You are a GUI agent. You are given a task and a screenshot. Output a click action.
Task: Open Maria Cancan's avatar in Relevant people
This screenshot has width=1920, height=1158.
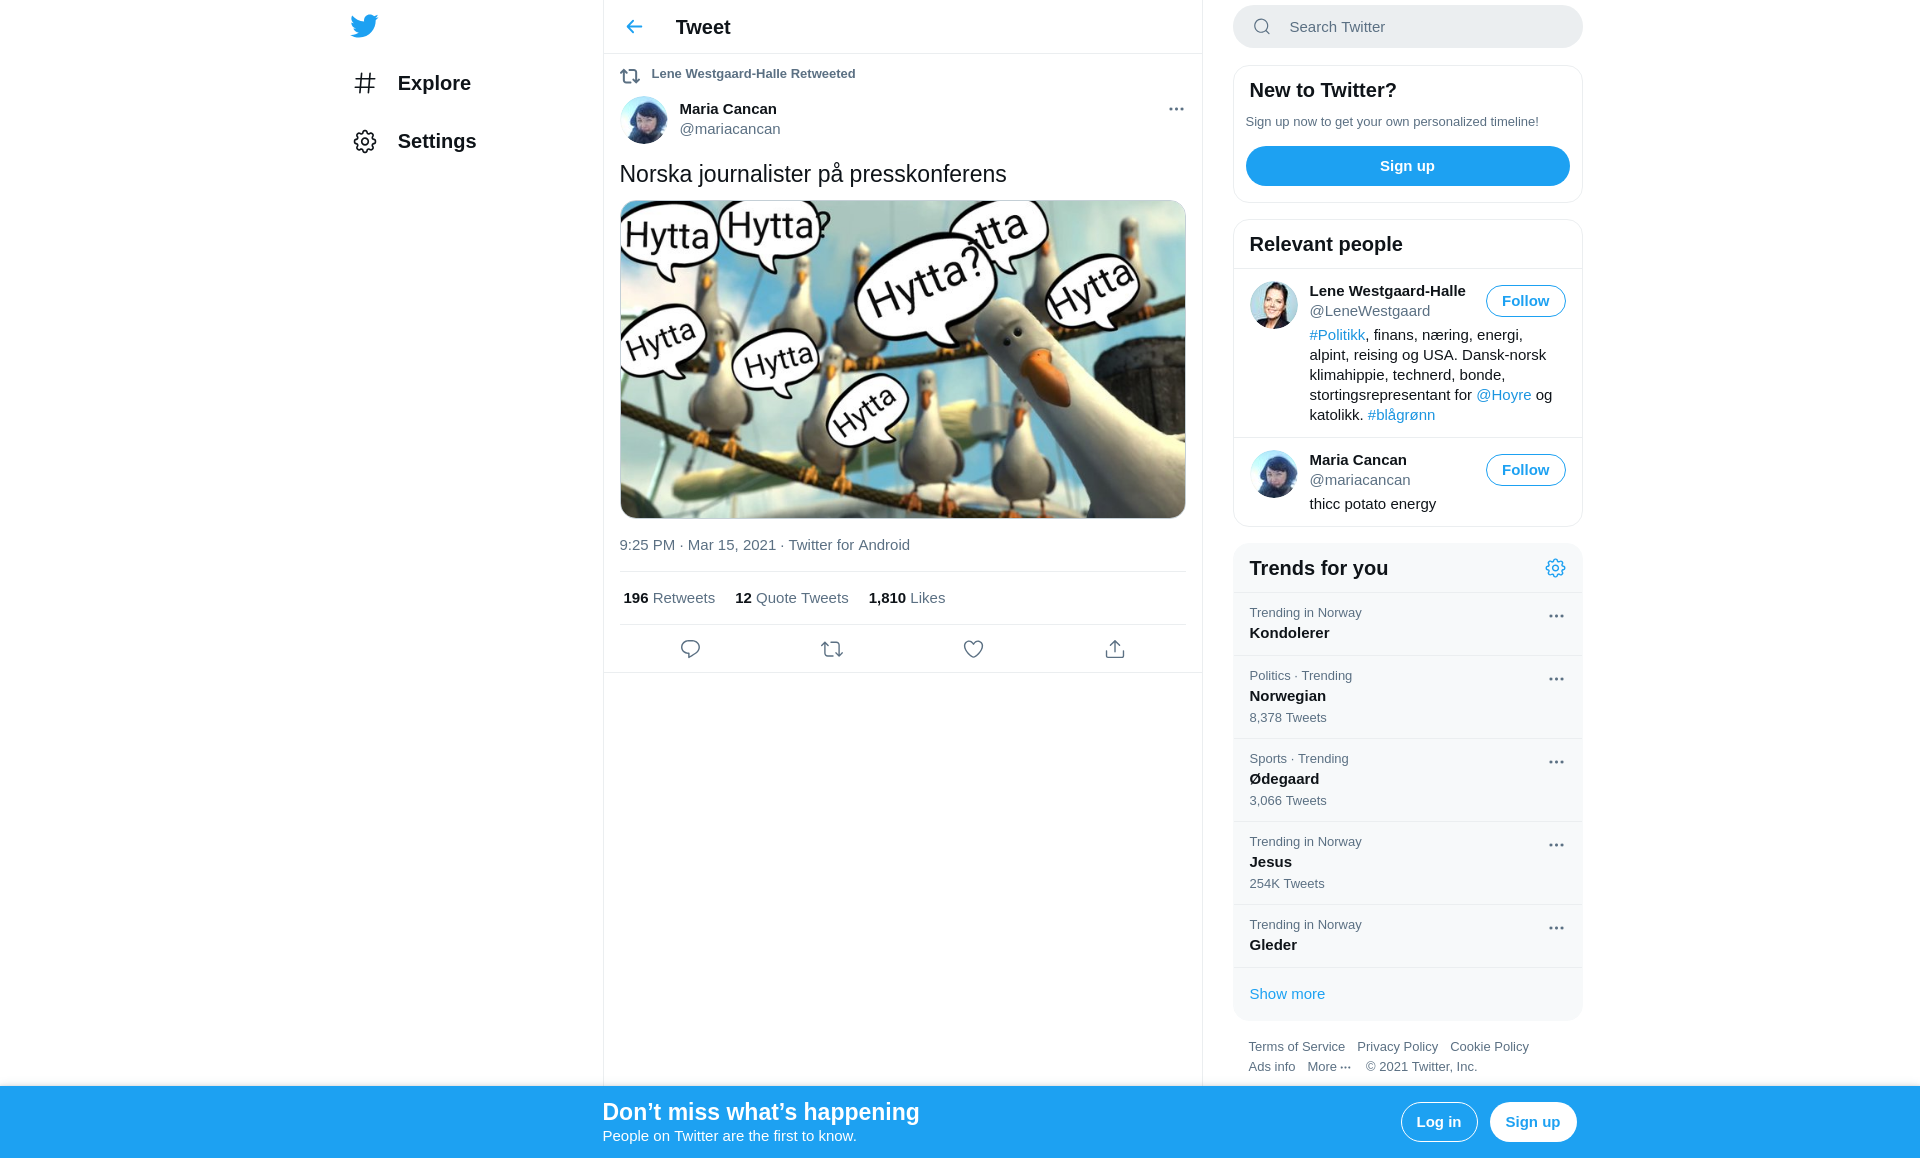coord(1273,474)
